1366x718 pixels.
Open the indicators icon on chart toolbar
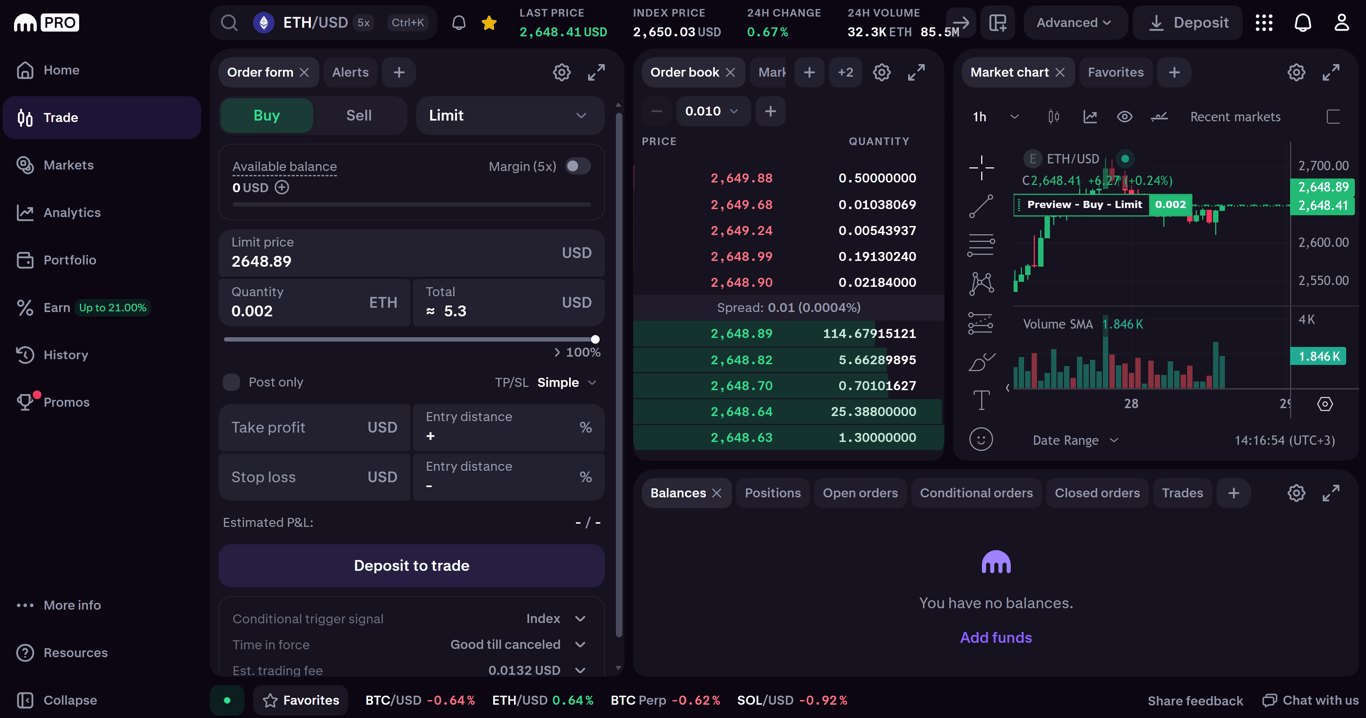tap(1090, 117)
